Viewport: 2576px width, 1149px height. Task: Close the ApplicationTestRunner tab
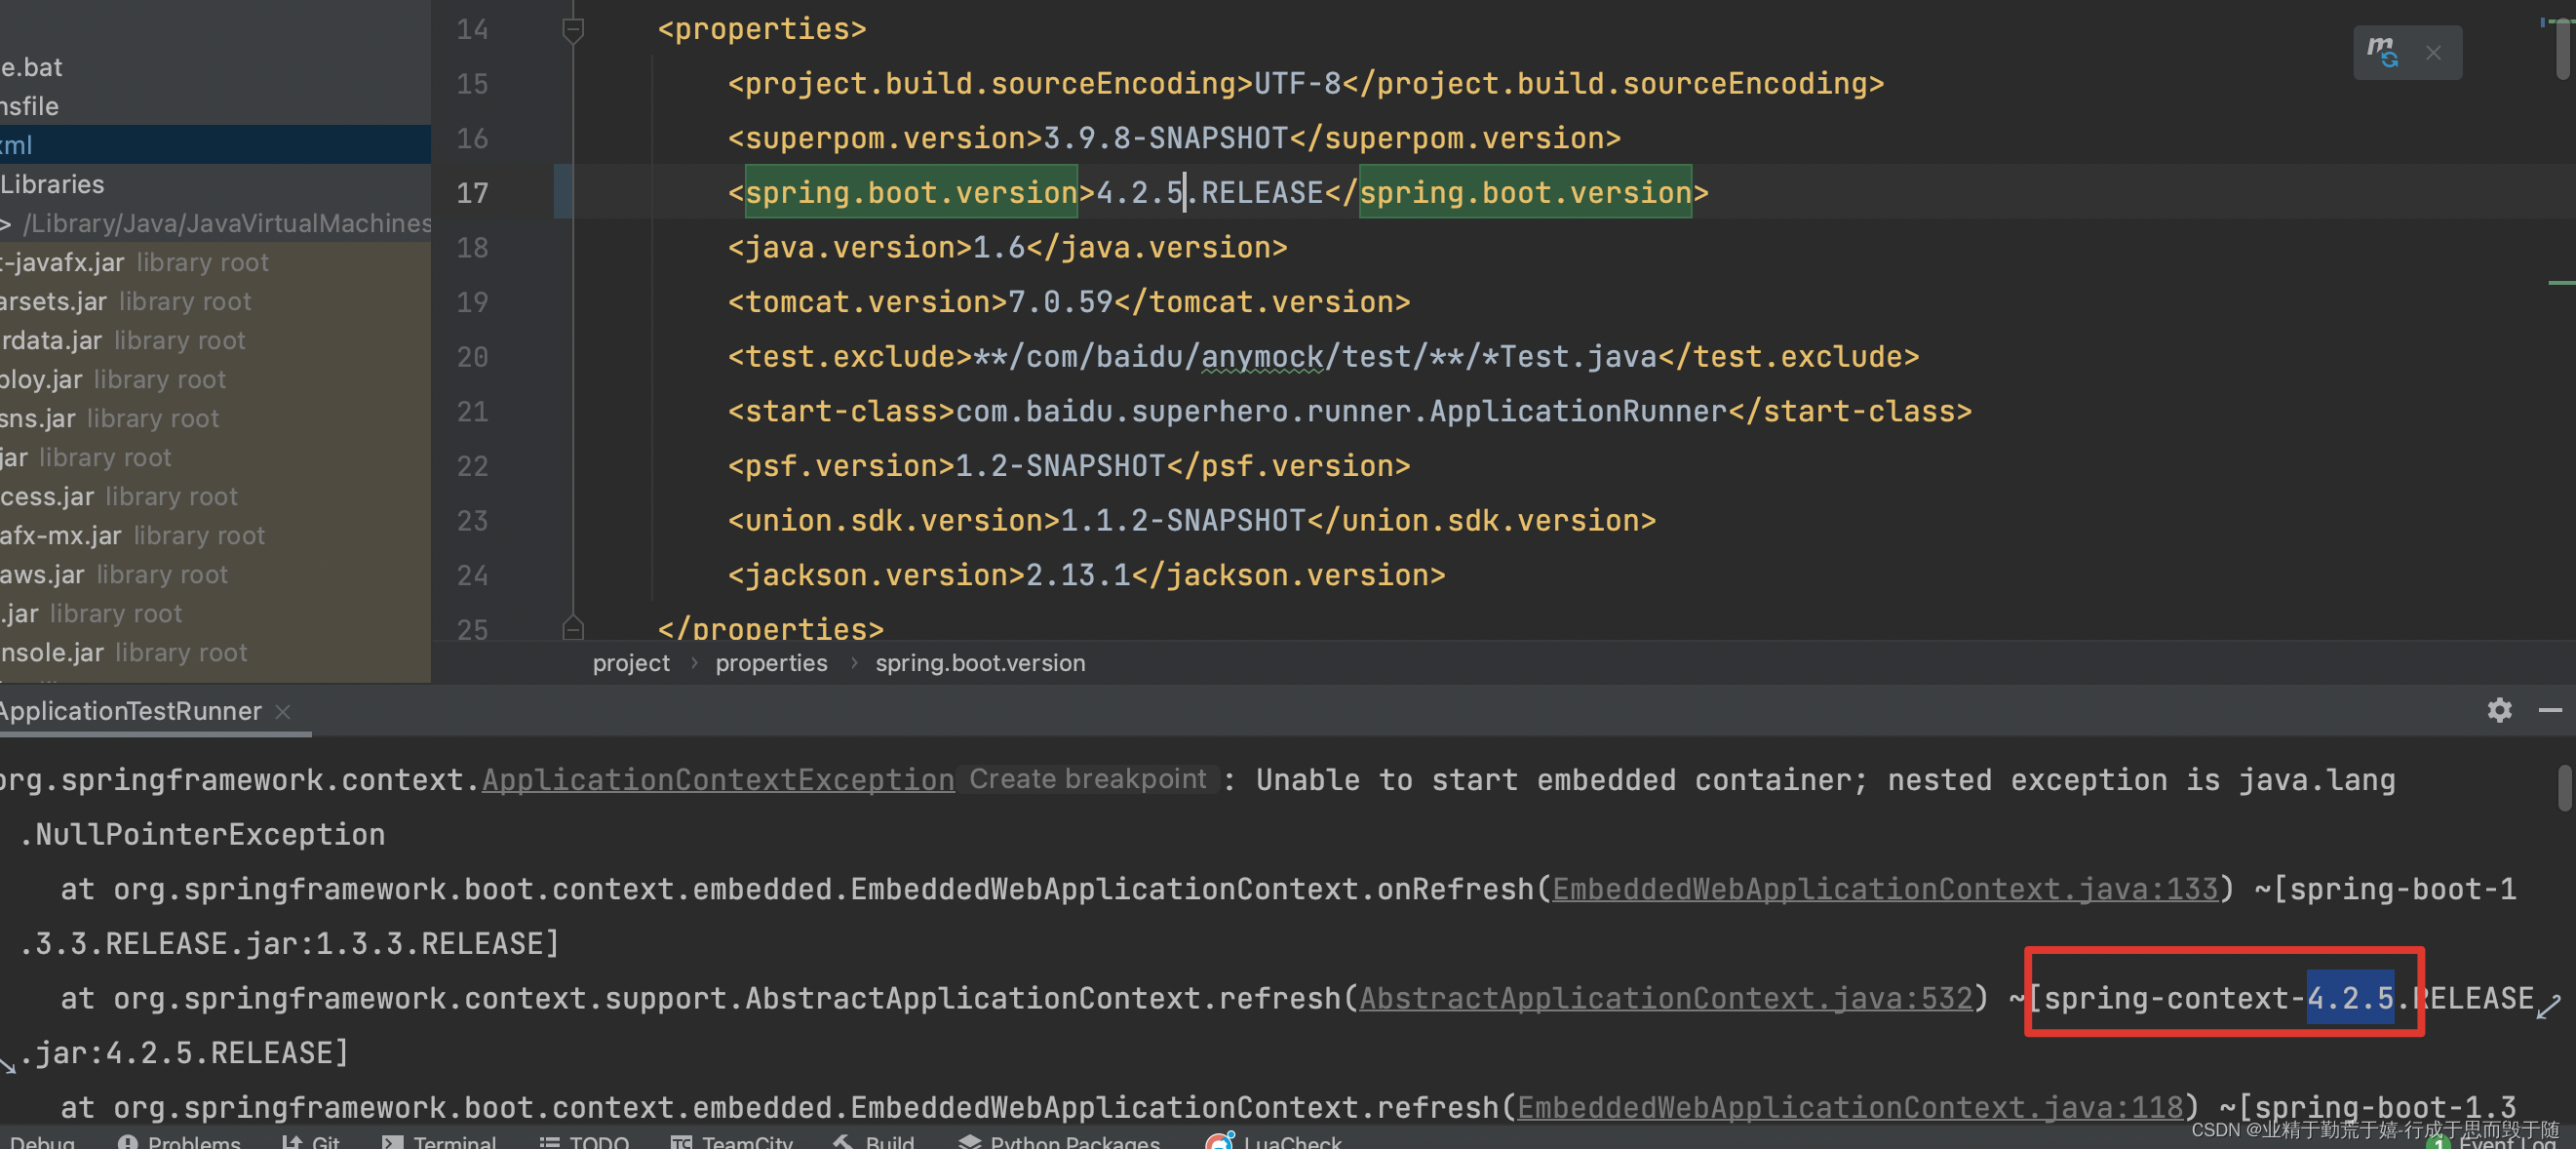click(283, 711)
